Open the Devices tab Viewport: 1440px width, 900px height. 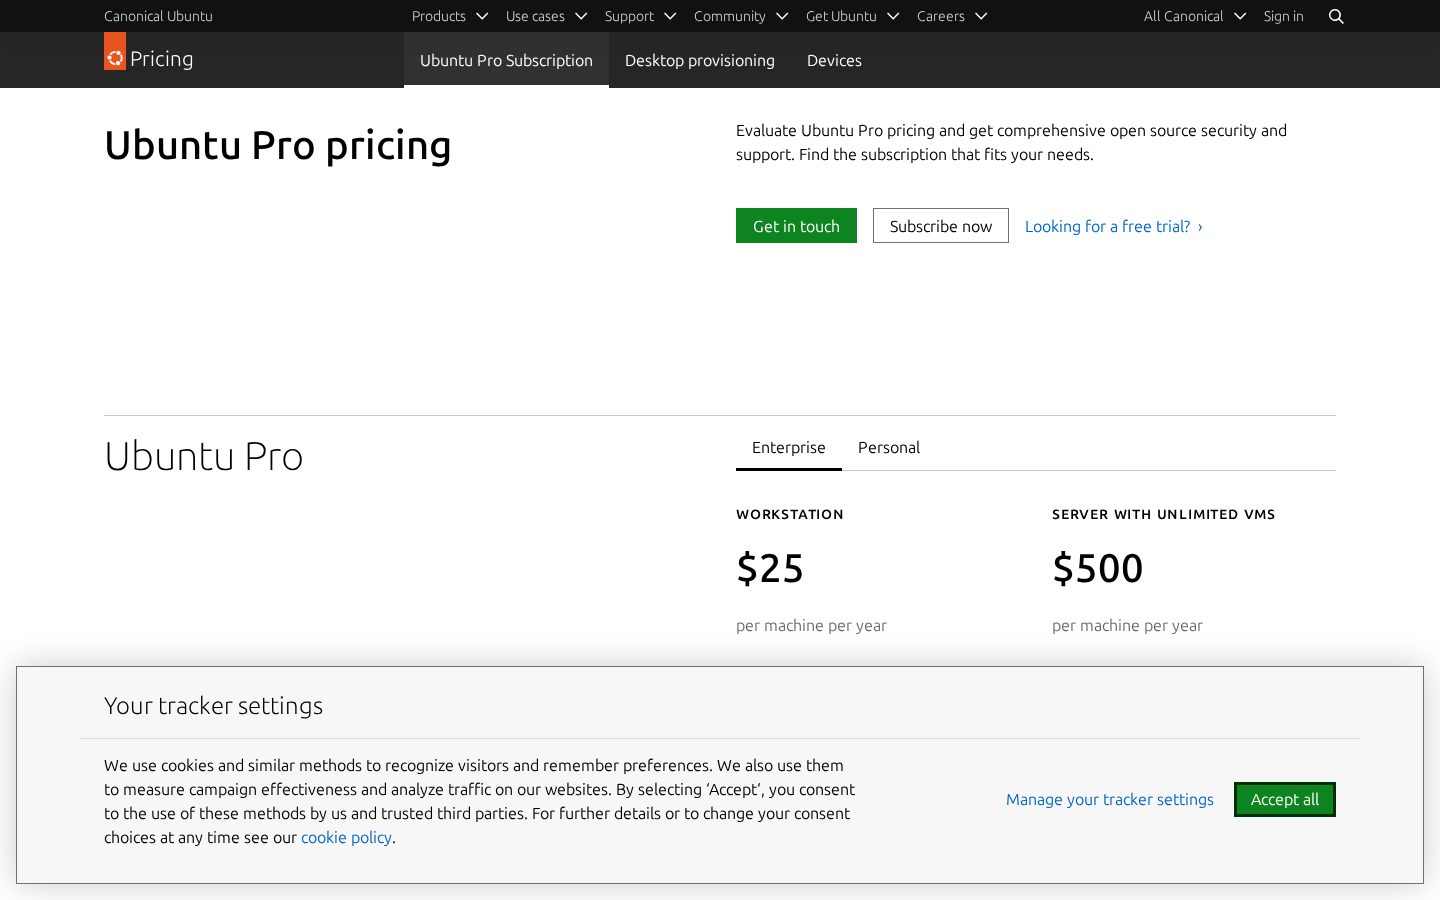coord(834,60)
